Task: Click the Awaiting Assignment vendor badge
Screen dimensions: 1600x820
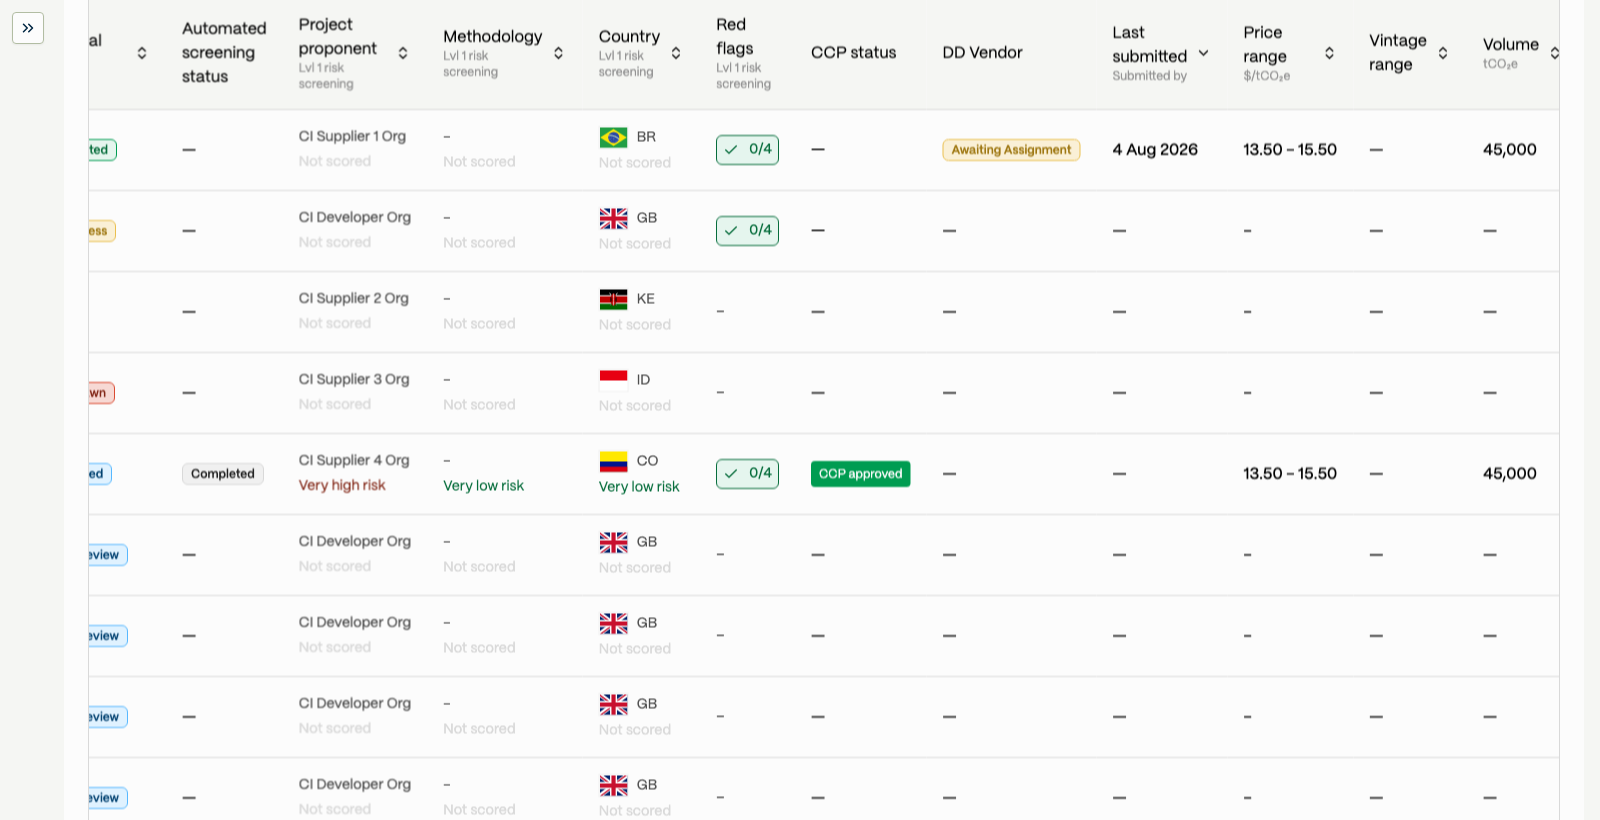Action: pyautogui.click(x=1011, y=150)
